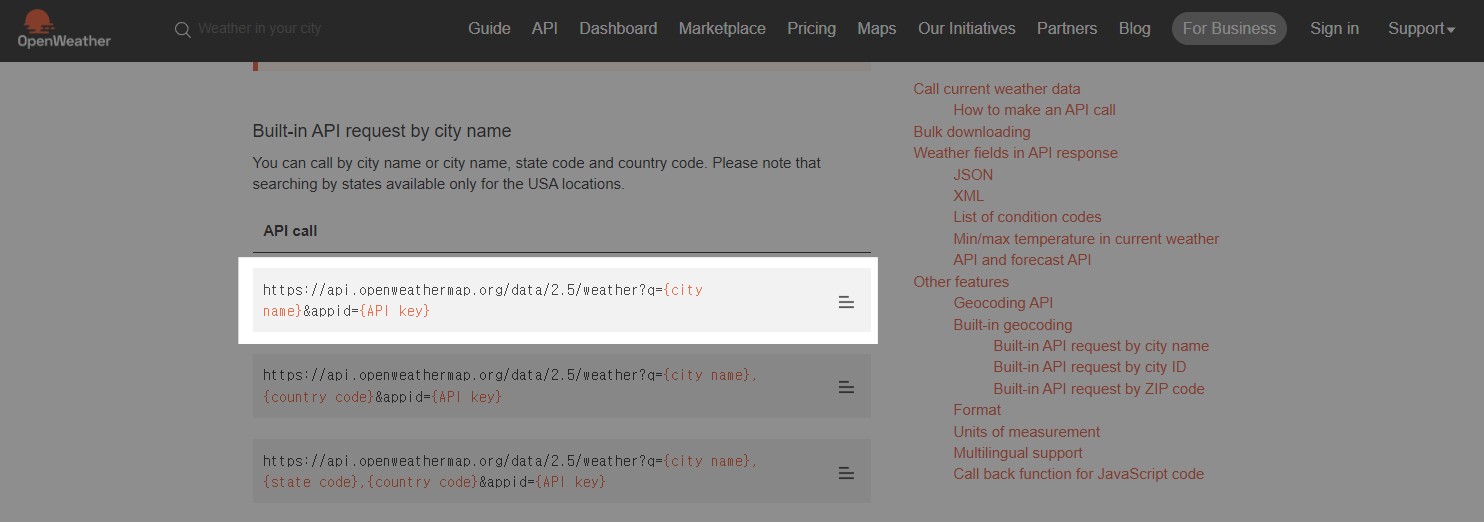Open 'Call back function for JavaScript code' link
This screenshot has width=1484, height=522.
click(x=1078, y=474)
